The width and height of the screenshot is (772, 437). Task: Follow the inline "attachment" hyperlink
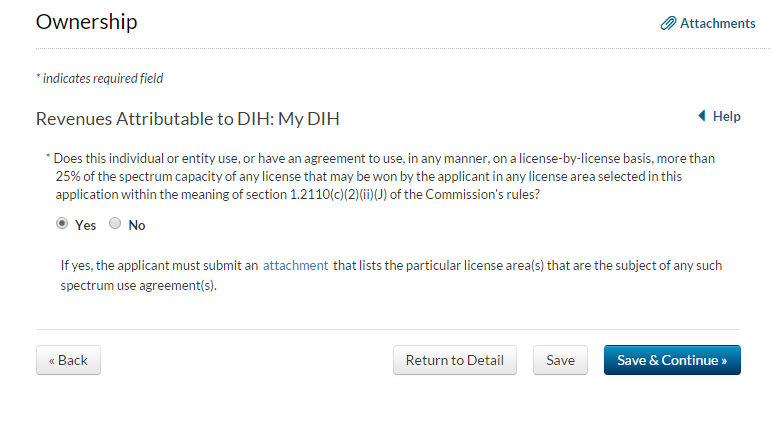click(x=295, y=266)
